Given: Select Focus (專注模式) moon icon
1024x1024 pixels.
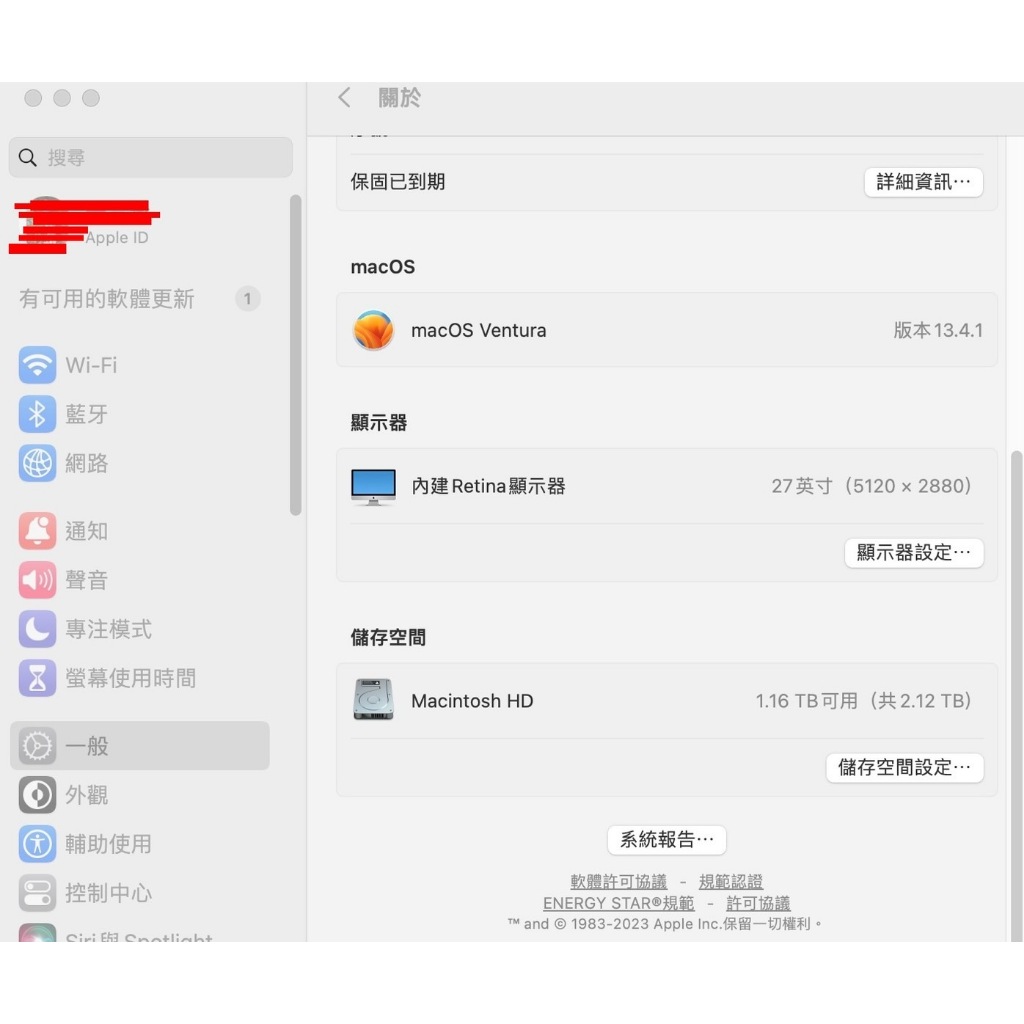Looking at the screenshot, I should click(37, 629).
